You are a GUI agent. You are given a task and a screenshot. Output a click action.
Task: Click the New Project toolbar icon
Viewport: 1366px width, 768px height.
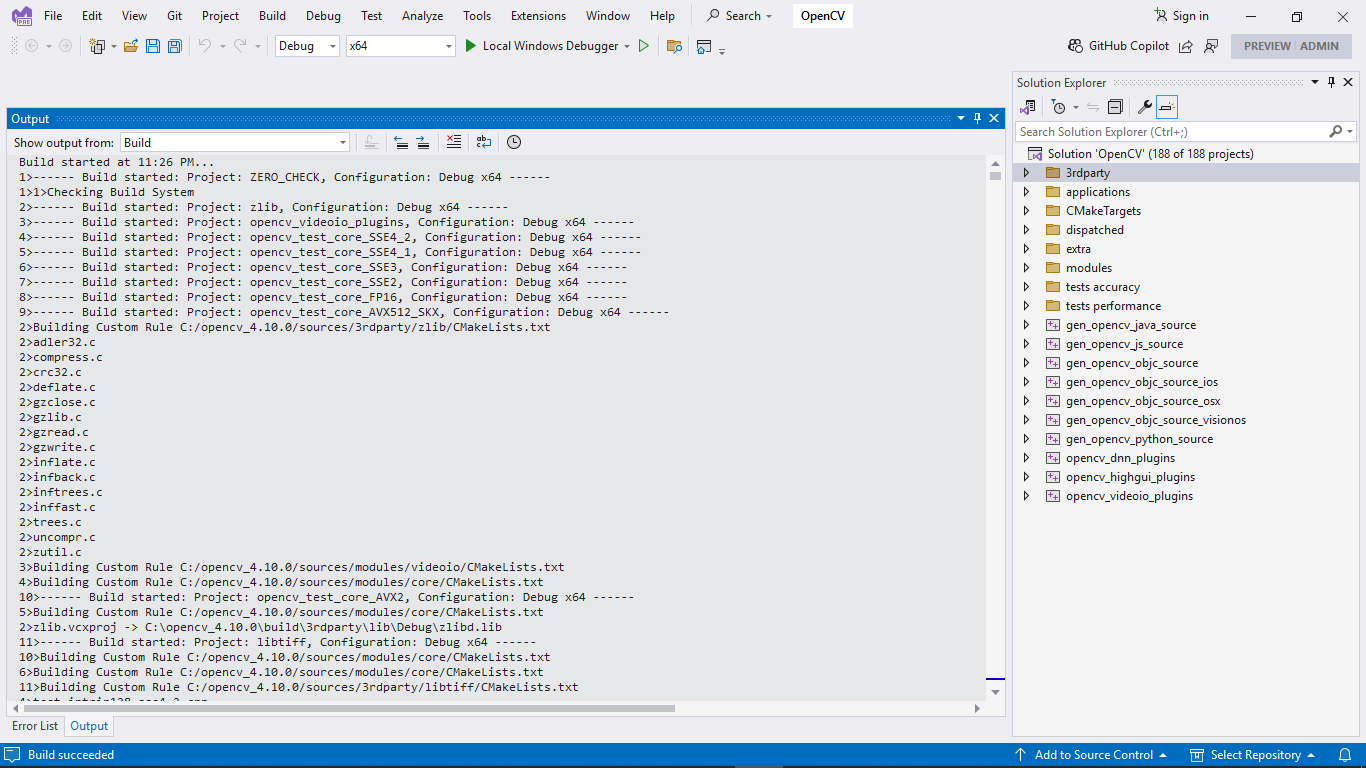pos(97,46)
